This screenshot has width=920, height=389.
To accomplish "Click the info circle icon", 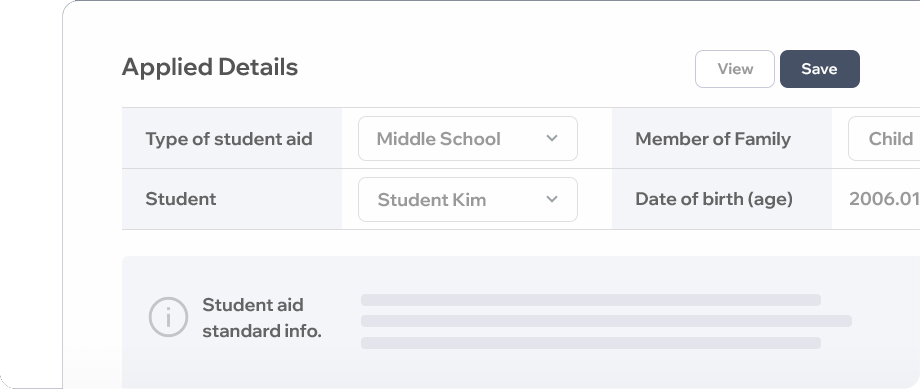I will coord(168,317).
